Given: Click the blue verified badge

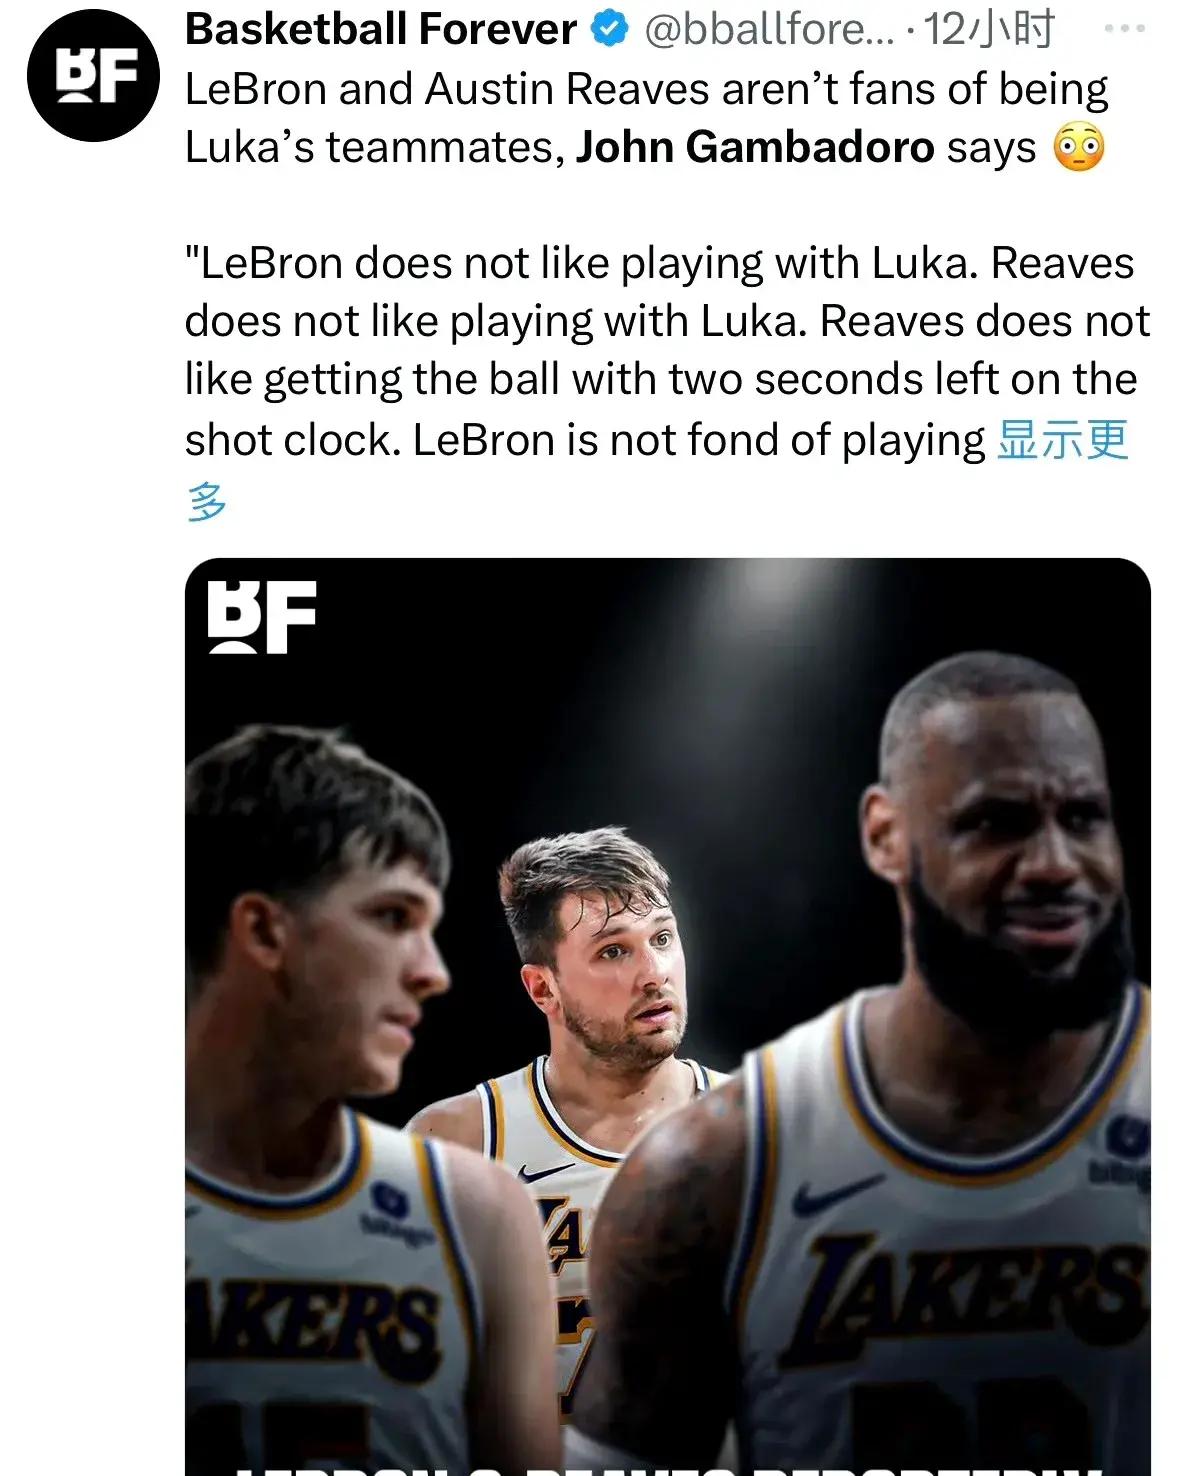Looking at the screenshot, I should [609, 31].
